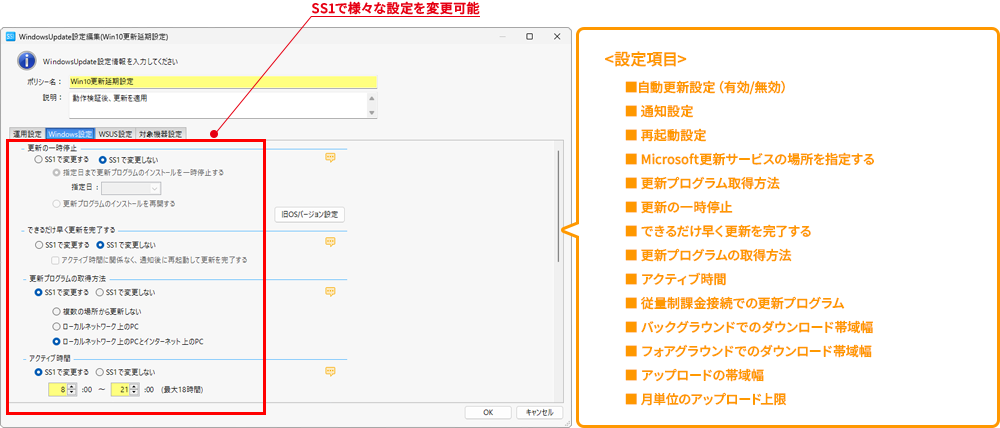Screen dimensions: 1000x428
Task: Click the SS1 app icon in title bar
Action: point(10,36)
